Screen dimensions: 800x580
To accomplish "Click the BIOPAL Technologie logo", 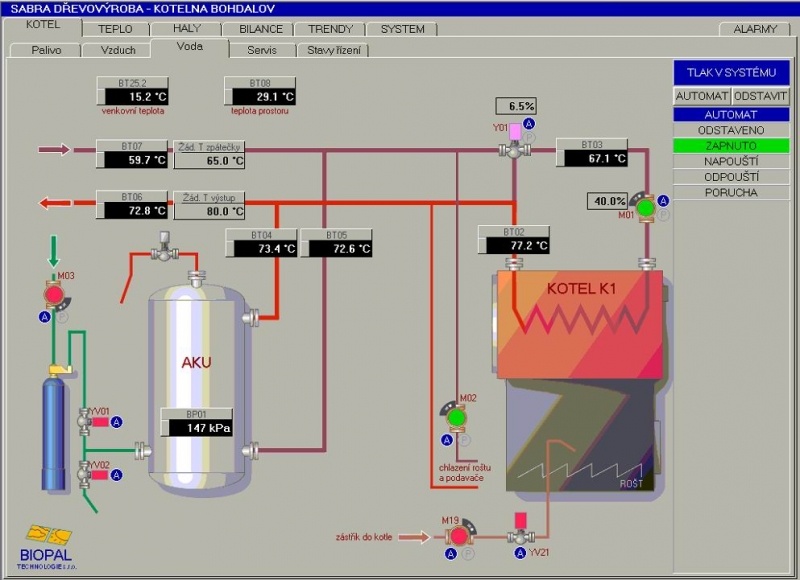I will pyautogui.click(x=46, y=548).
